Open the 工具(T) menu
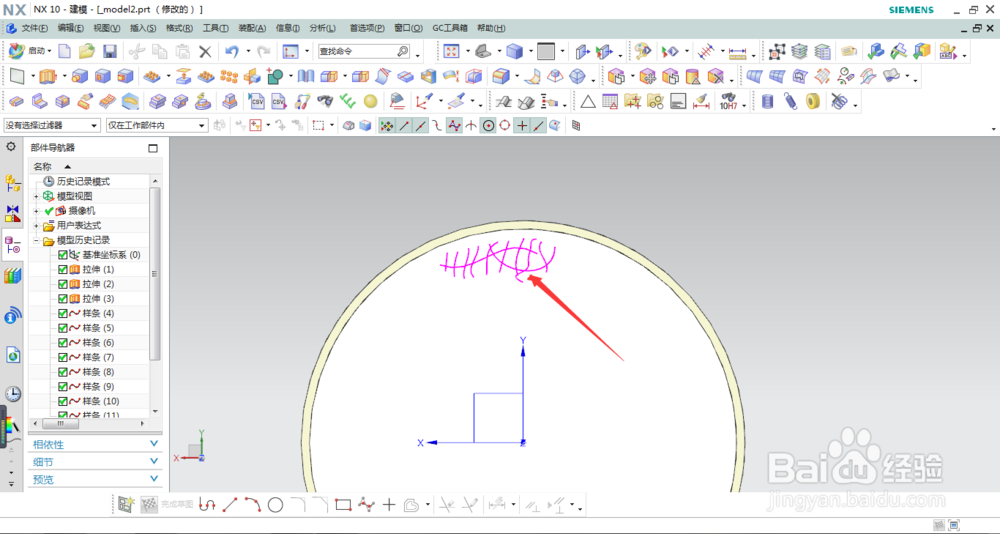This screenshot has height=534, width=1000. click(x=216, y=28)
